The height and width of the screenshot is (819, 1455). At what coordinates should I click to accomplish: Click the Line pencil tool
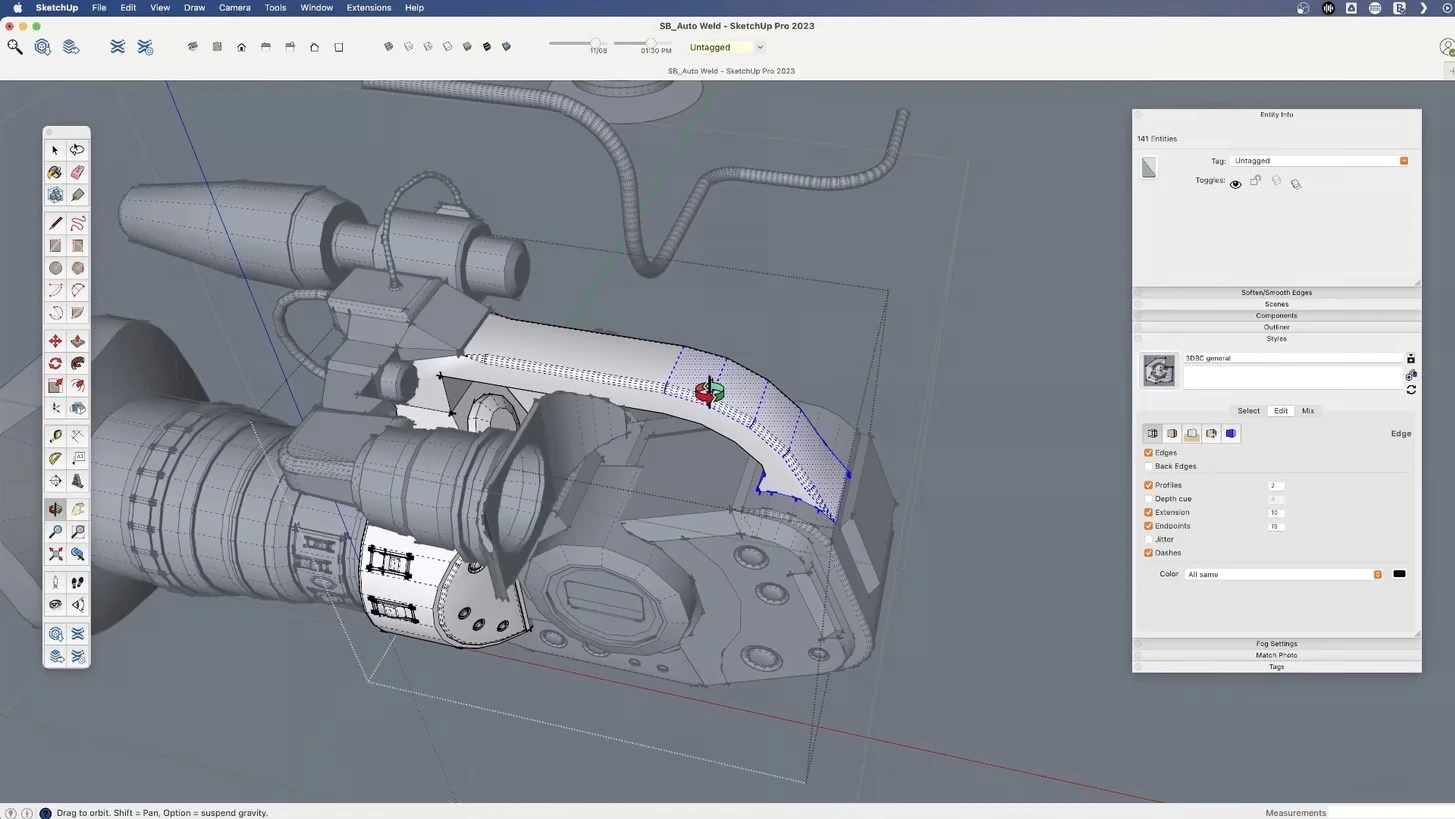(x=55, y=223)
